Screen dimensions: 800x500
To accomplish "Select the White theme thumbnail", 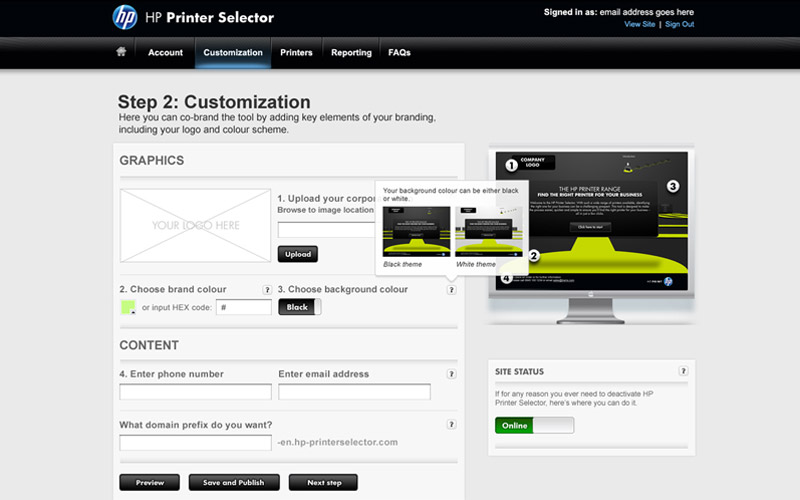I will click(x=489, y=232).
